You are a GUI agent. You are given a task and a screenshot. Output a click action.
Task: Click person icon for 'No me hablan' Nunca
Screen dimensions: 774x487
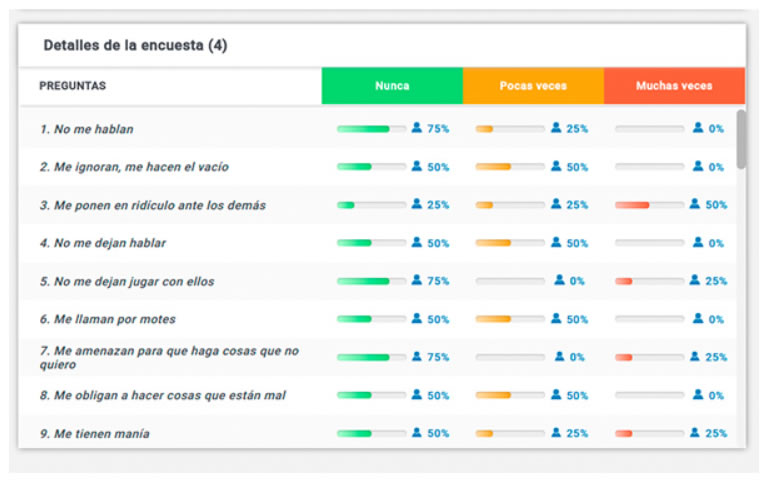point(417,128)
